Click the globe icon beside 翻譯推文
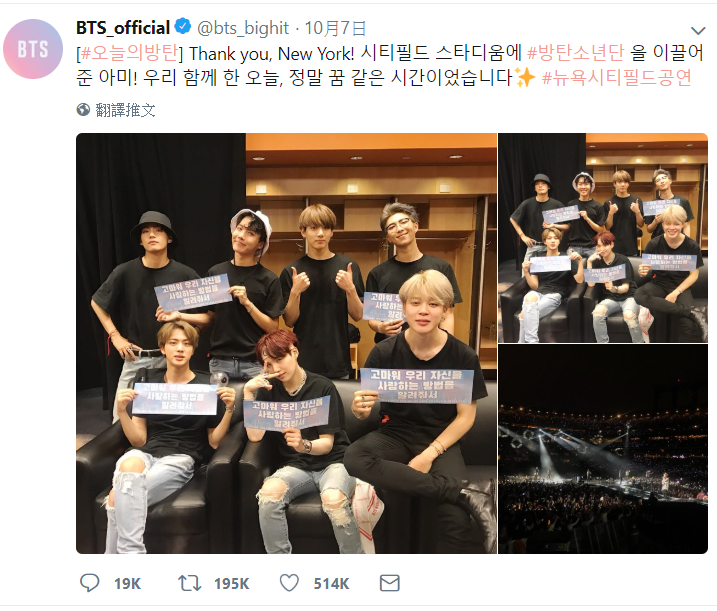 coord(83,110)
